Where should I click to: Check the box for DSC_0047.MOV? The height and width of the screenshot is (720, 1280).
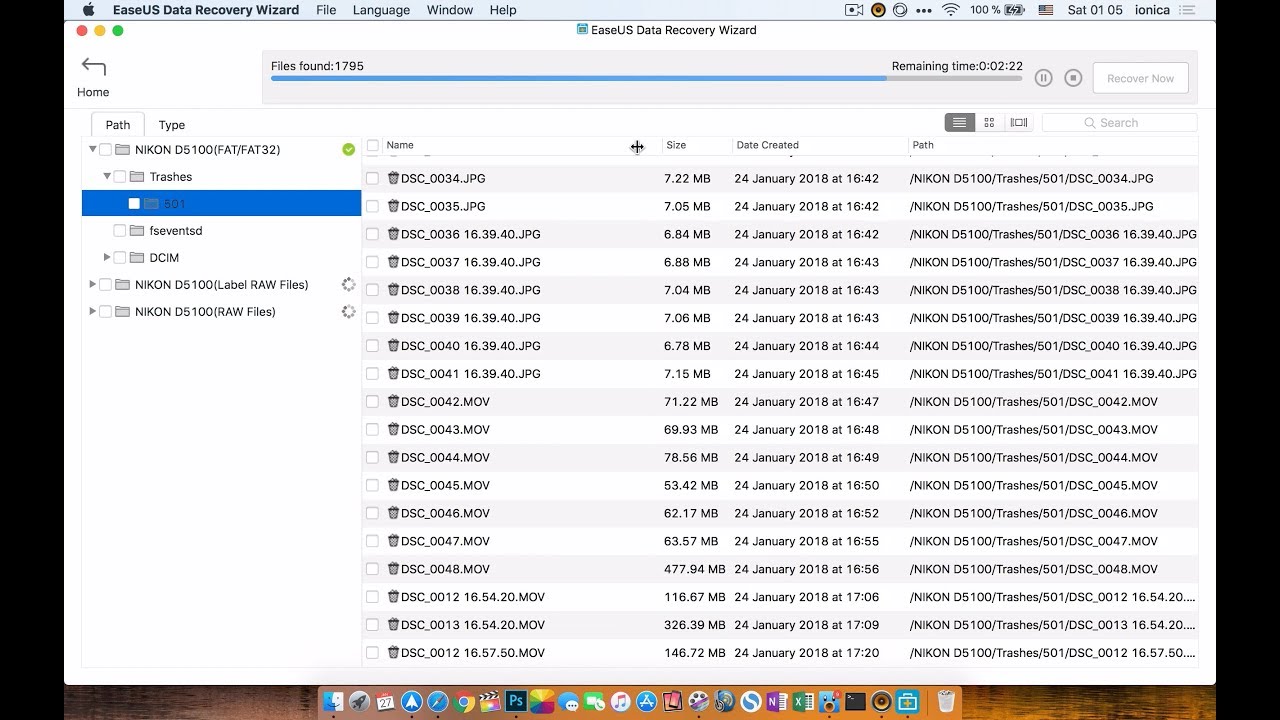[x=372, y=541]
